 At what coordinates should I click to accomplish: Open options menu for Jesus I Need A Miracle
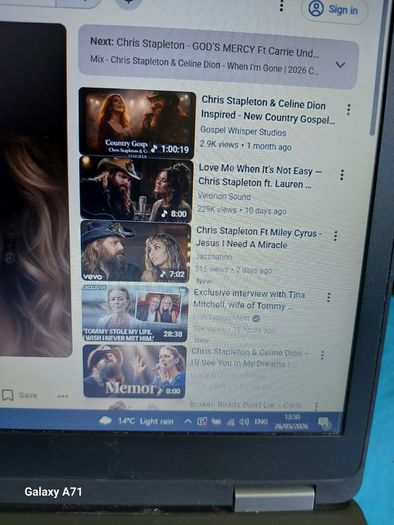pyautogui.click(x=335, y=236)
